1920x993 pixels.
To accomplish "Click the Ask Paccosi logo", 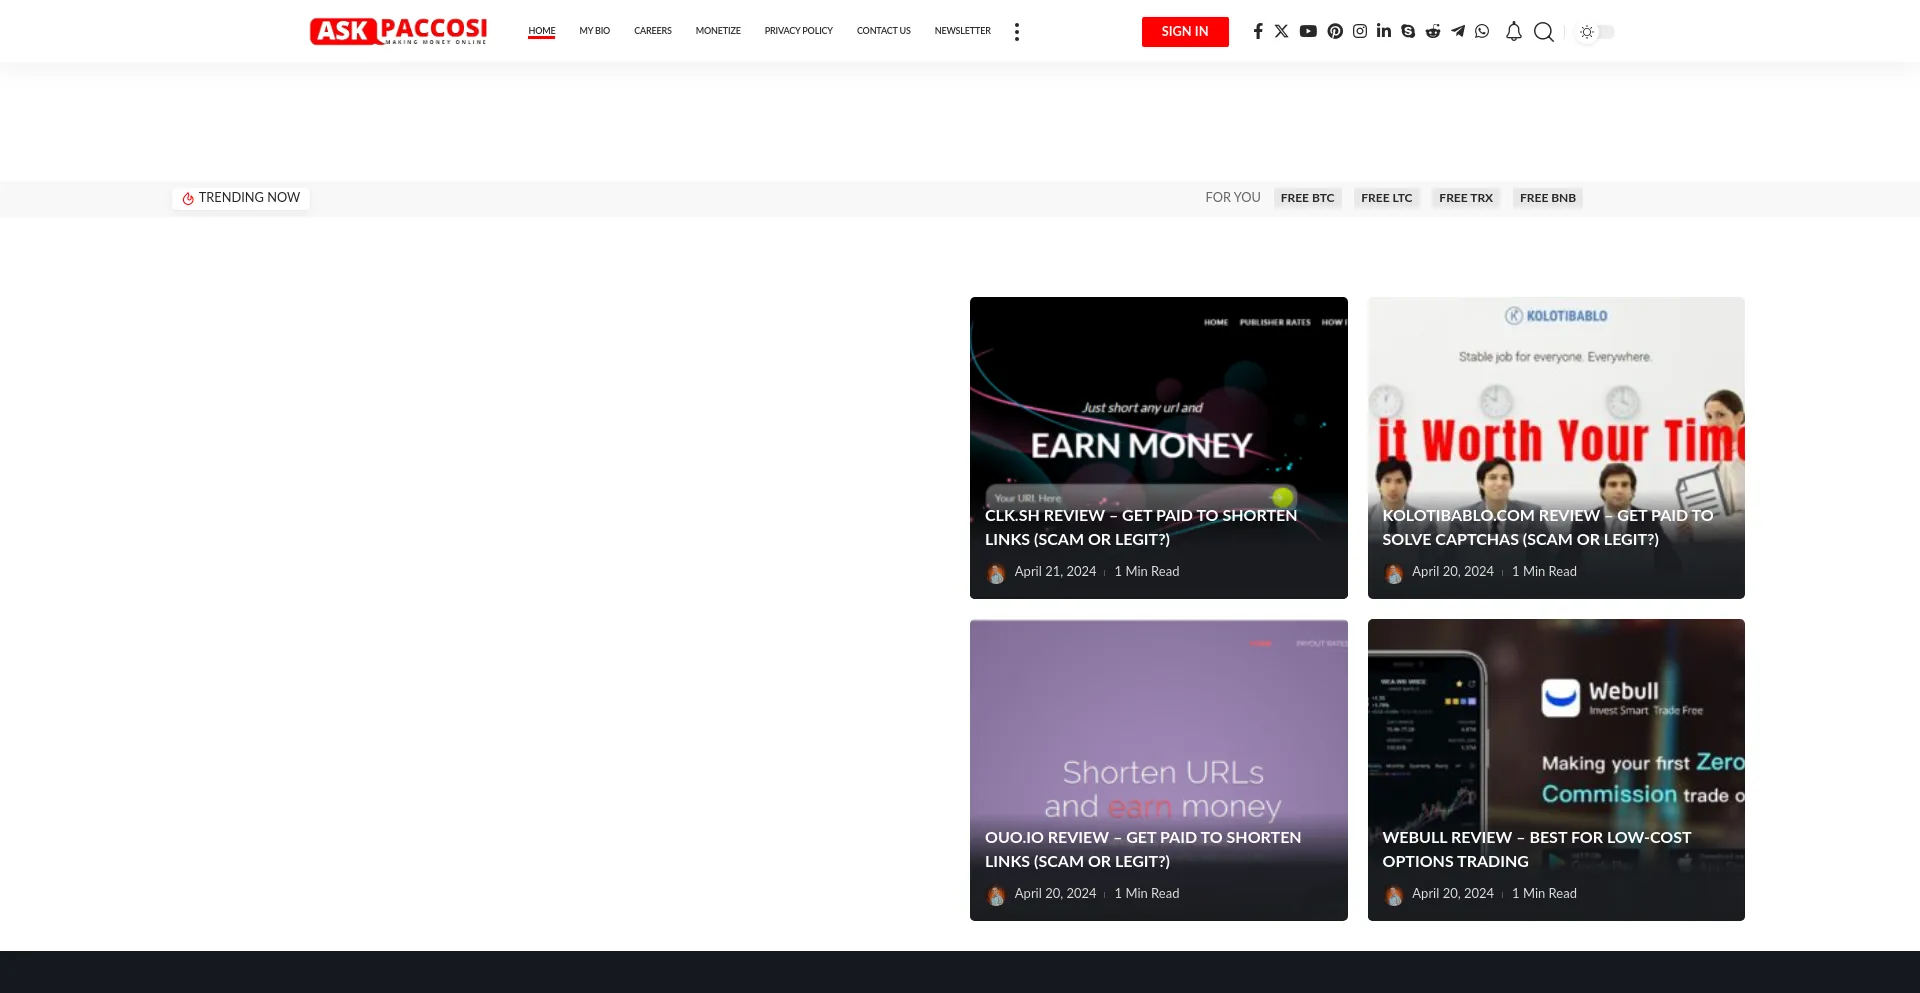I will 398,31.
